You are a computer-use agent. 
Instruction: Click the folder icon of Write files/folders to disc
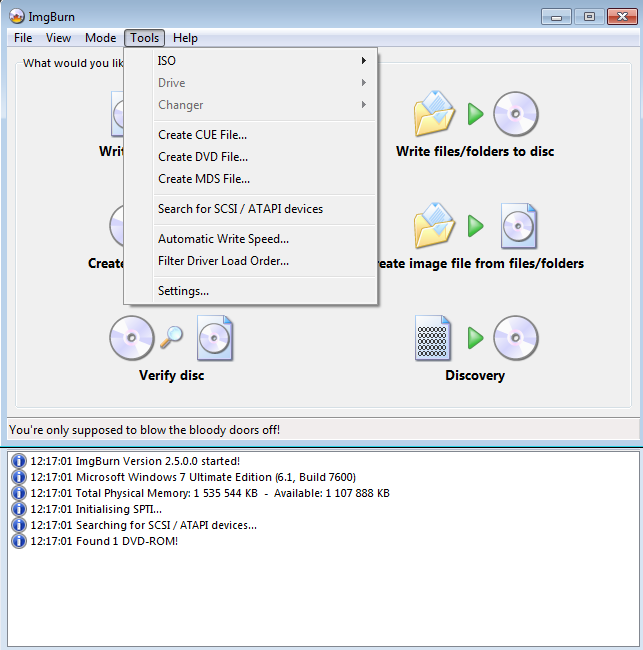pyautogui.click(x=434, y=113)
